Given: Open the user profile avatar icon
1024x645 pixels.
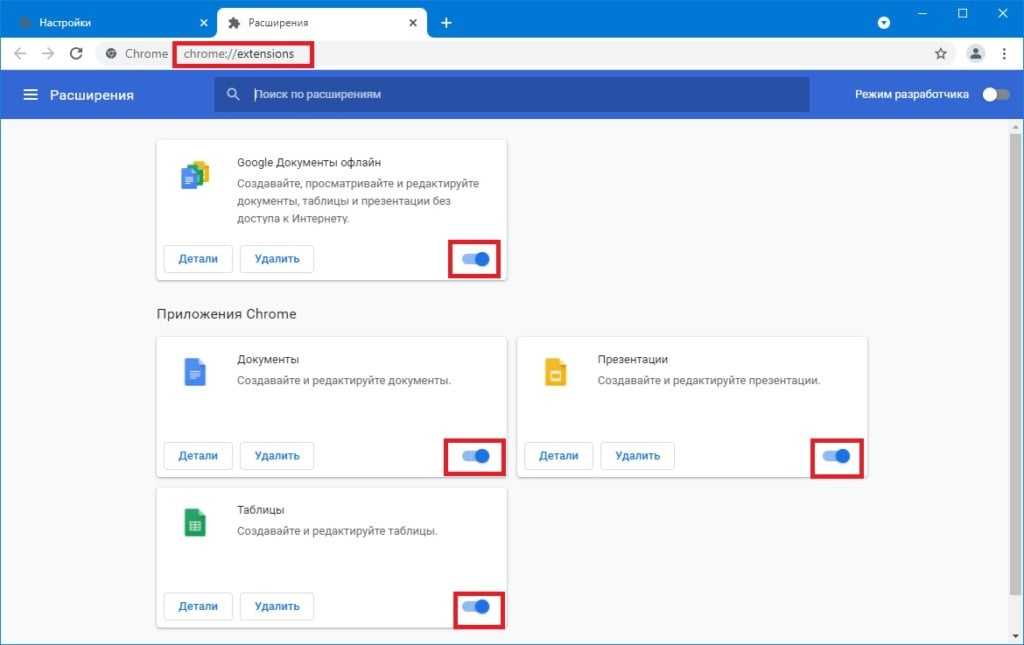Looking at the screenshot, I should point(976,54).
